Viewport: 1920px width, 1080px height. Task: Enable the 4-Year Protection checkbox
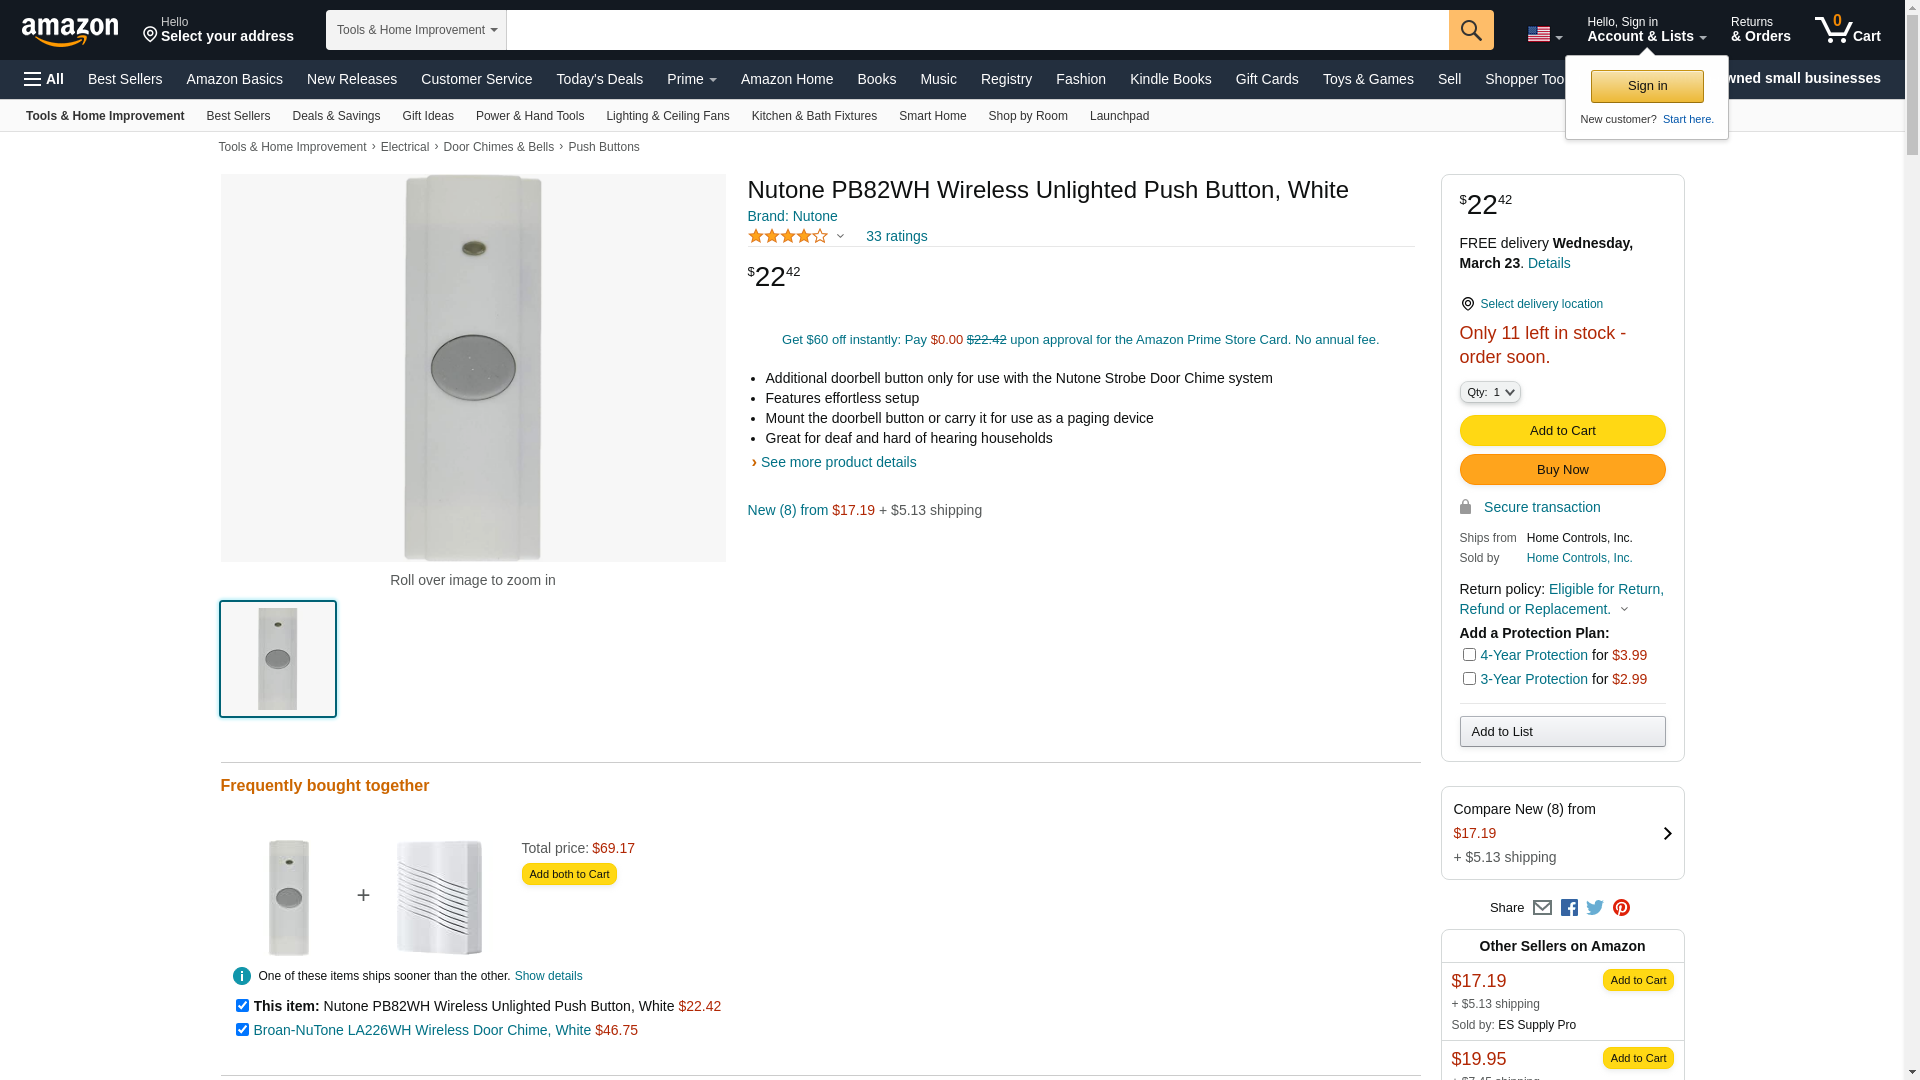pyautogui.click(x=1469, y=655)
